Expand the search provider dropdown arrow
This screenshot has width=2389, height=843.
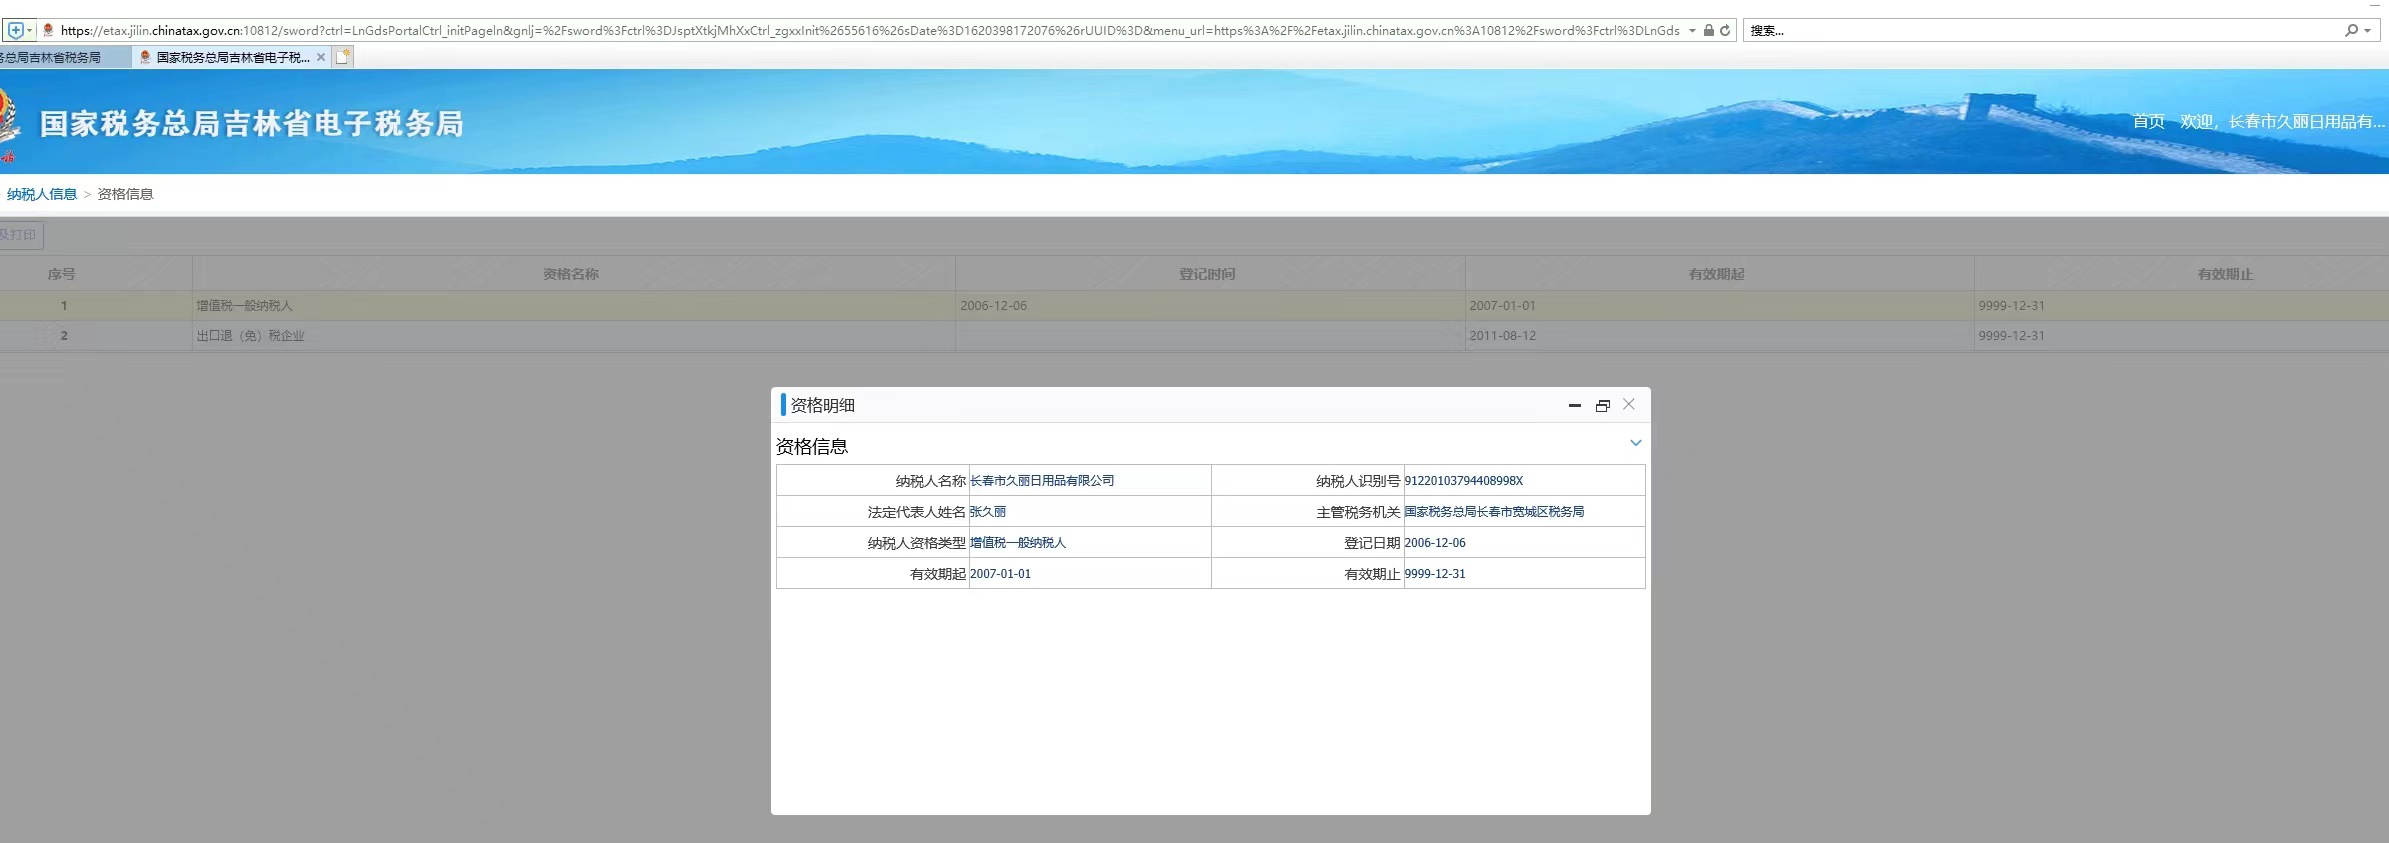[2368, 30]
